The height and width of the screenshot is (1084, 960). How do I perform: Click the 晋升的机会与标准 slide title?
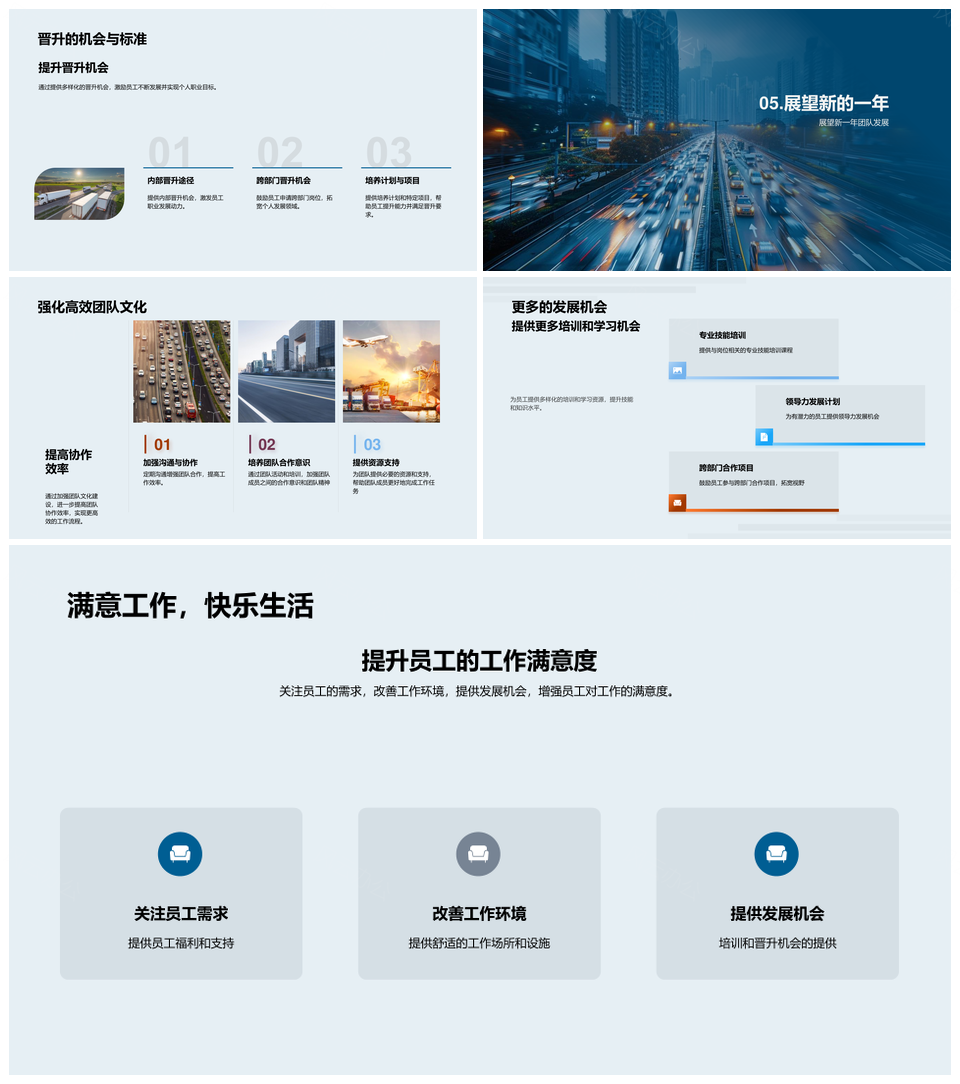pos(92,39)
